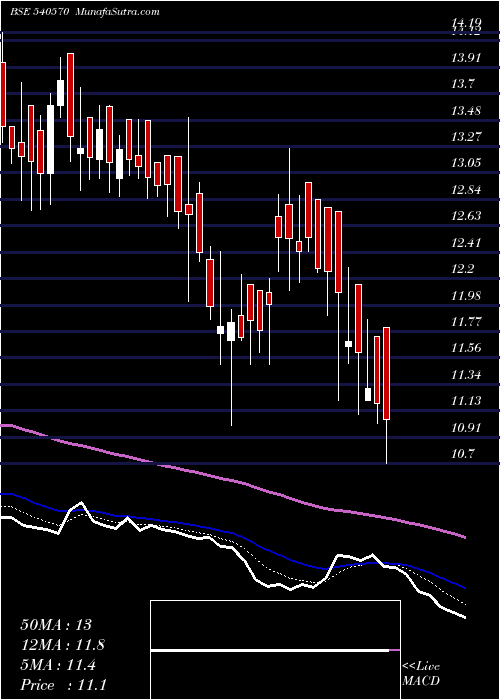Select the 11.77 price axis label

[466, 321]
